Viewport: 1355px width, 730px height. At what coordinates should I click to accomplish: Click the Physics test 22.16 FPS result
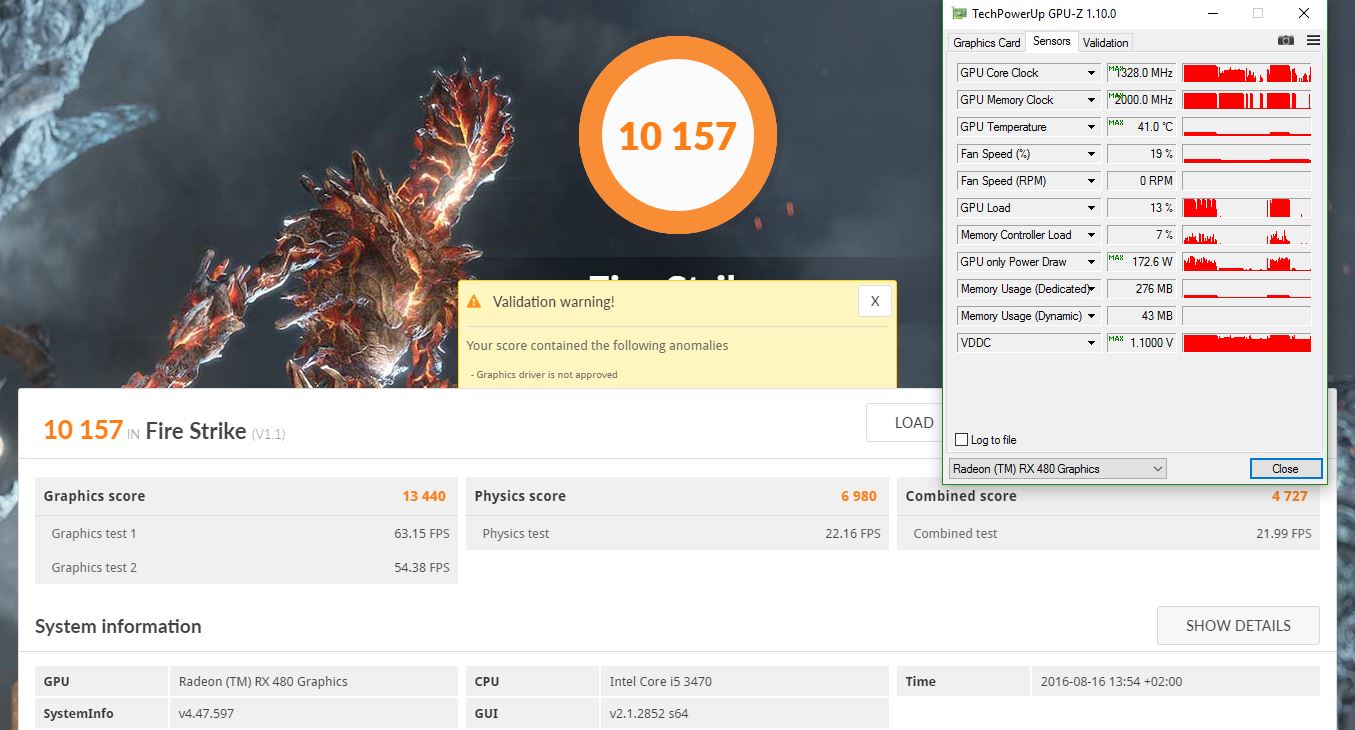[x=853, y=534]
